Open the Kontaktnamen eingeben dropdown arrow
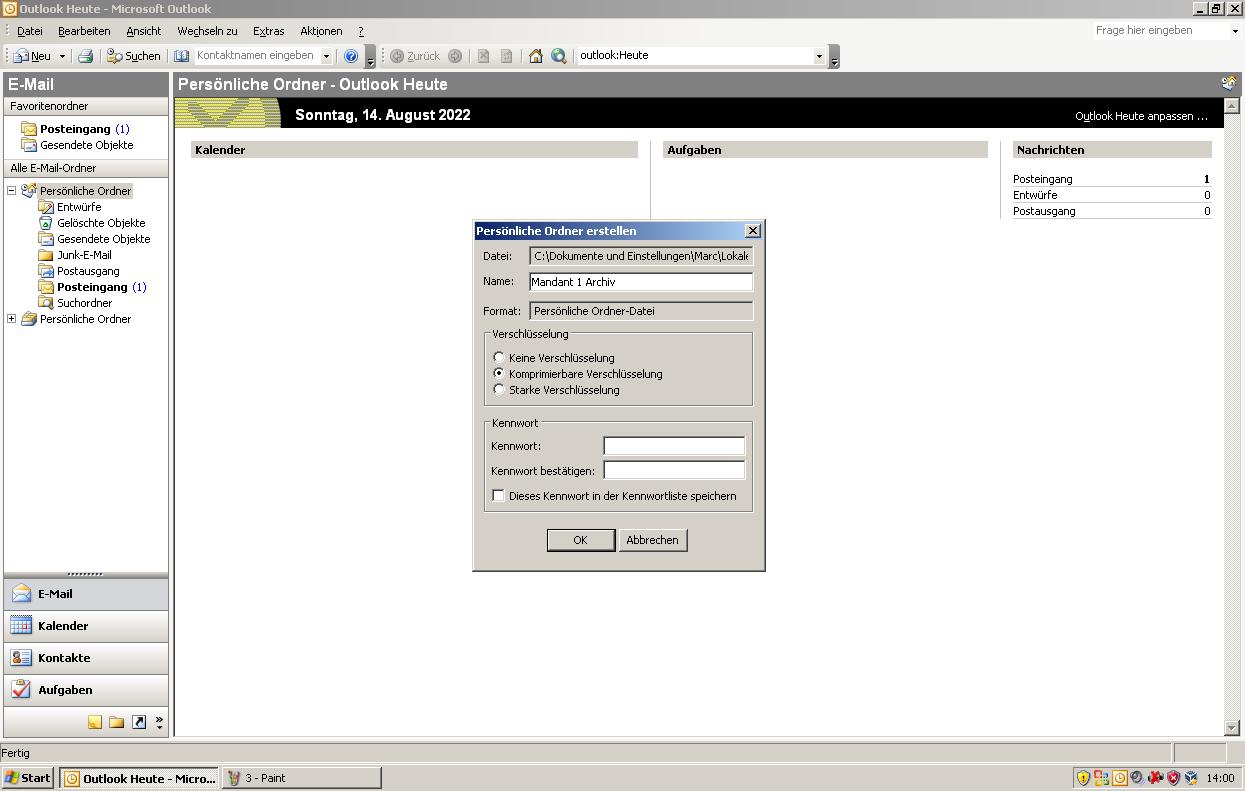1245x791 pixels. coord(326,57)
